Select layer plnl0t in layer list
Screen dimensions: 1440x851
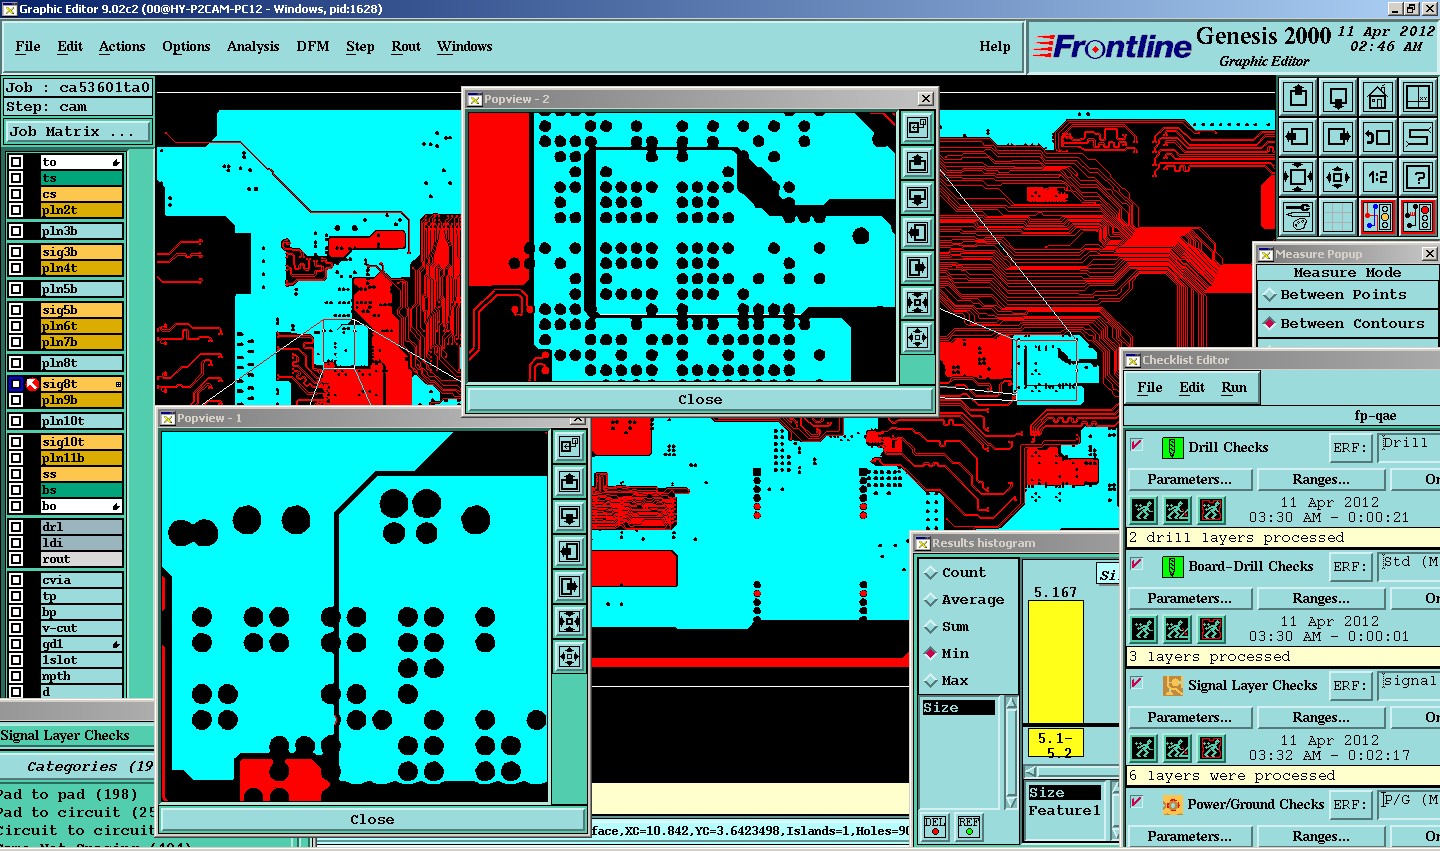(81, 421)
